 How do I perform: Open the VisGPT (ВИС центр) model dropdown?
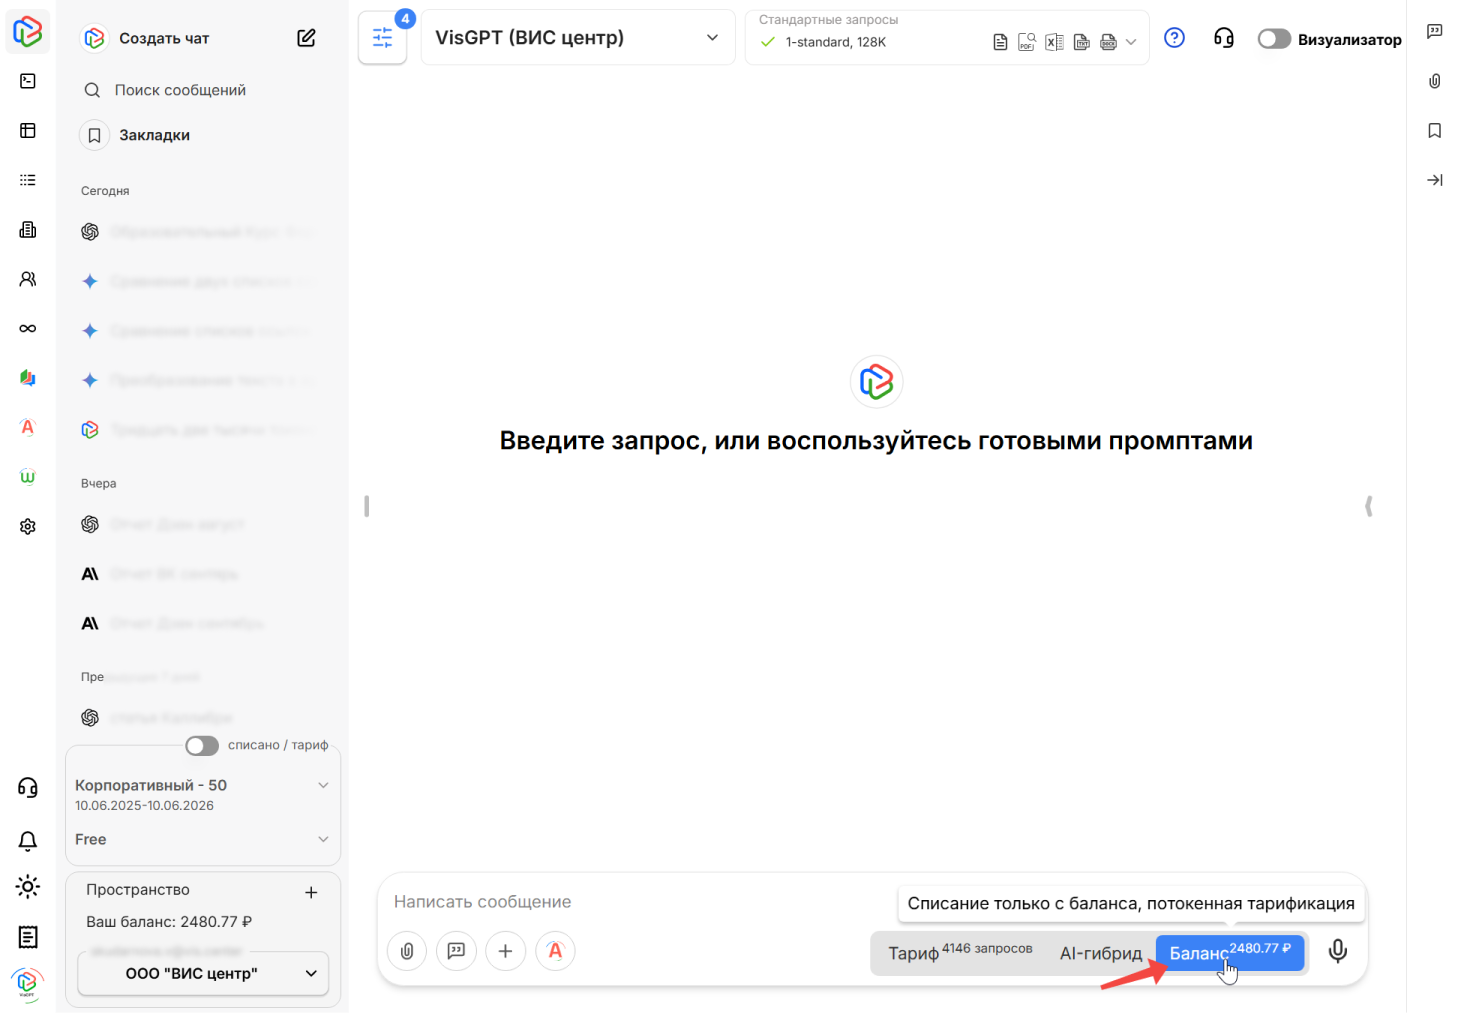tap(578, 37)
